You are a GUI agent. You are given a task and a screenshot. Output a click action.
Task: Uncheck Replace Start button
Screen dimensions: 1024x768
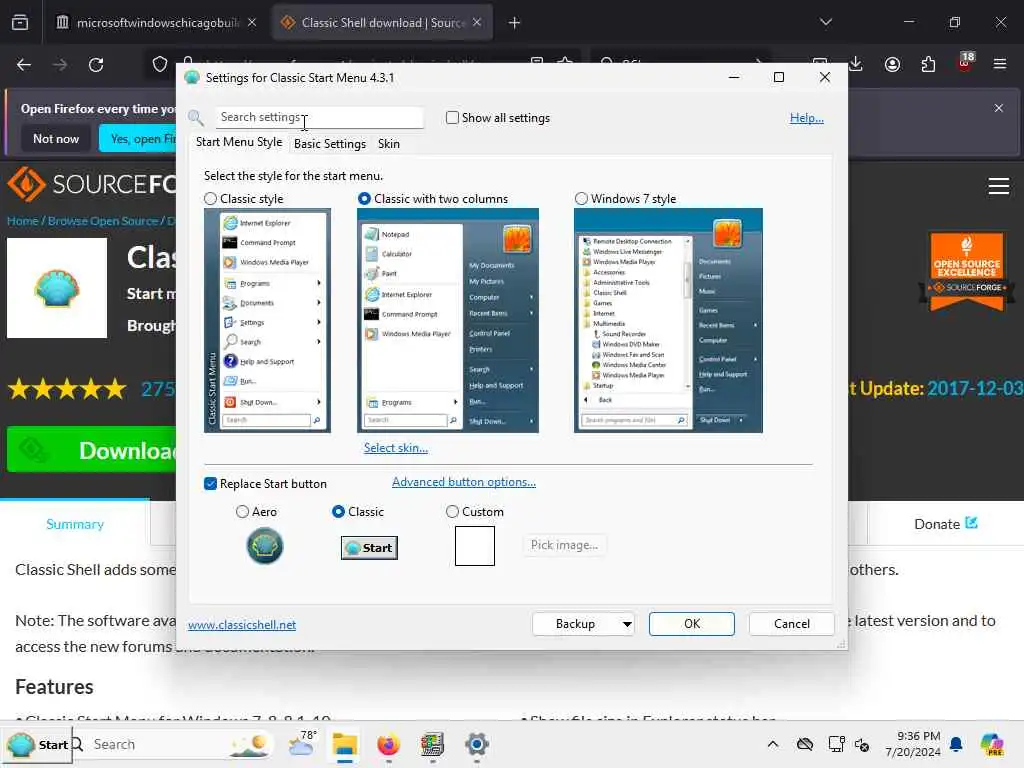pyautogui.click(x=210, y=483)
